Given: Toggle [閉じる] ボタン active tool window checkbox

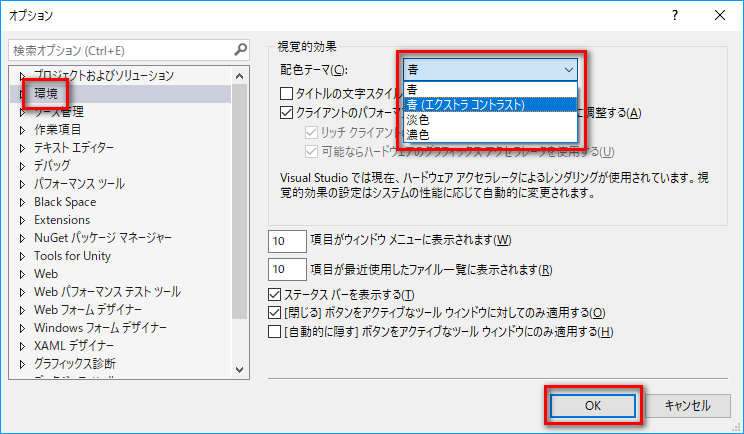Looking at the screenshot, I should pyautogui.click(x=274, y=313).
